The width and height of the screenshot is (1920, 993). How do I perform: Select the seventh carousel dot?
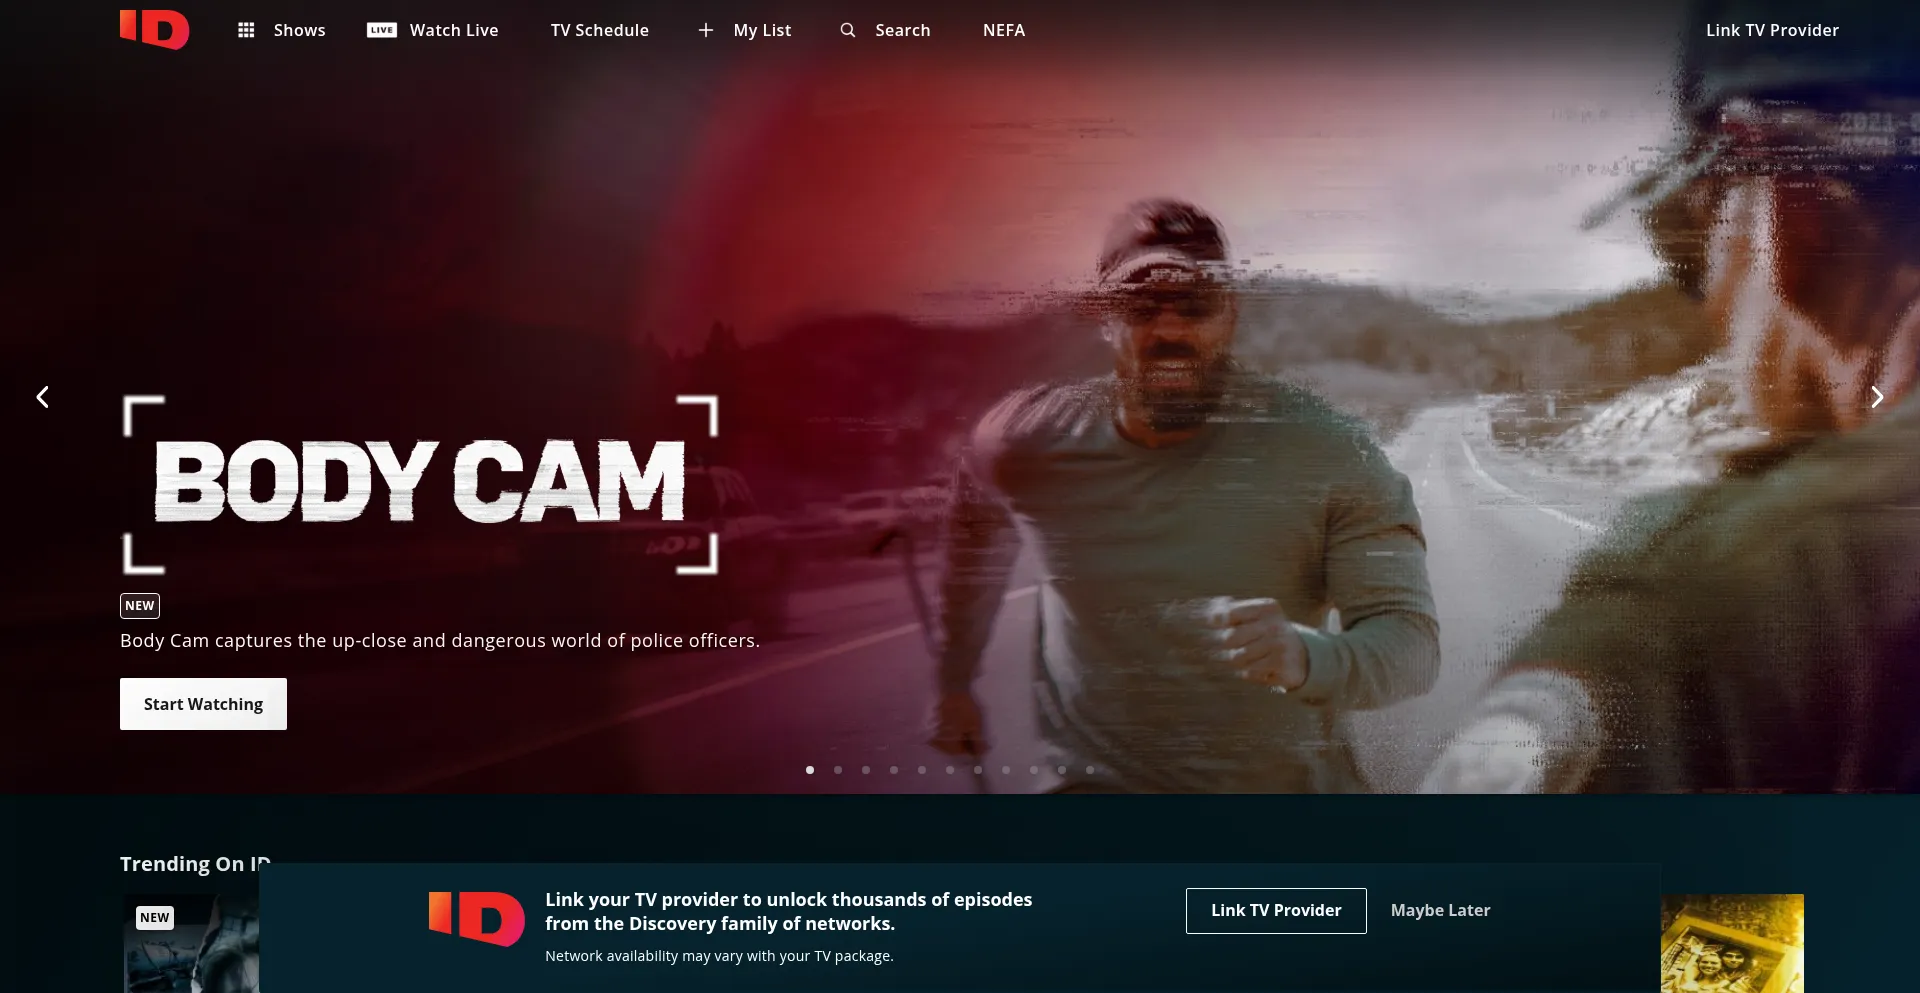point(978,770)
